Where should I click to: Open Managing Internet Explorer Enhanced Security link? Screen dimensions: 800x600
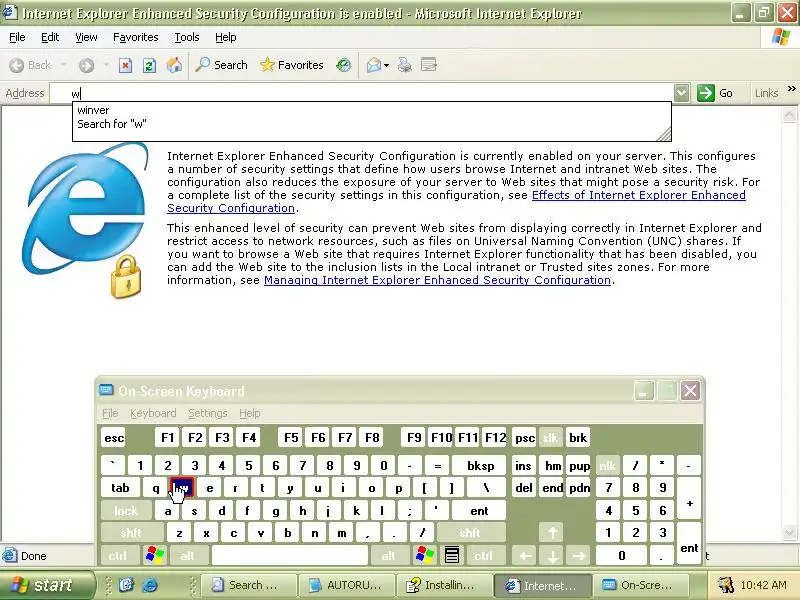[437, 280]
